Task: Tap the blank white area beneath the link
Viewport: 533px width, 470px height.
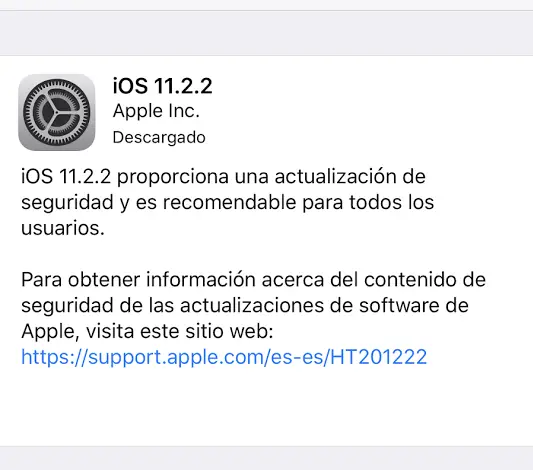Action: click(266, 407)
